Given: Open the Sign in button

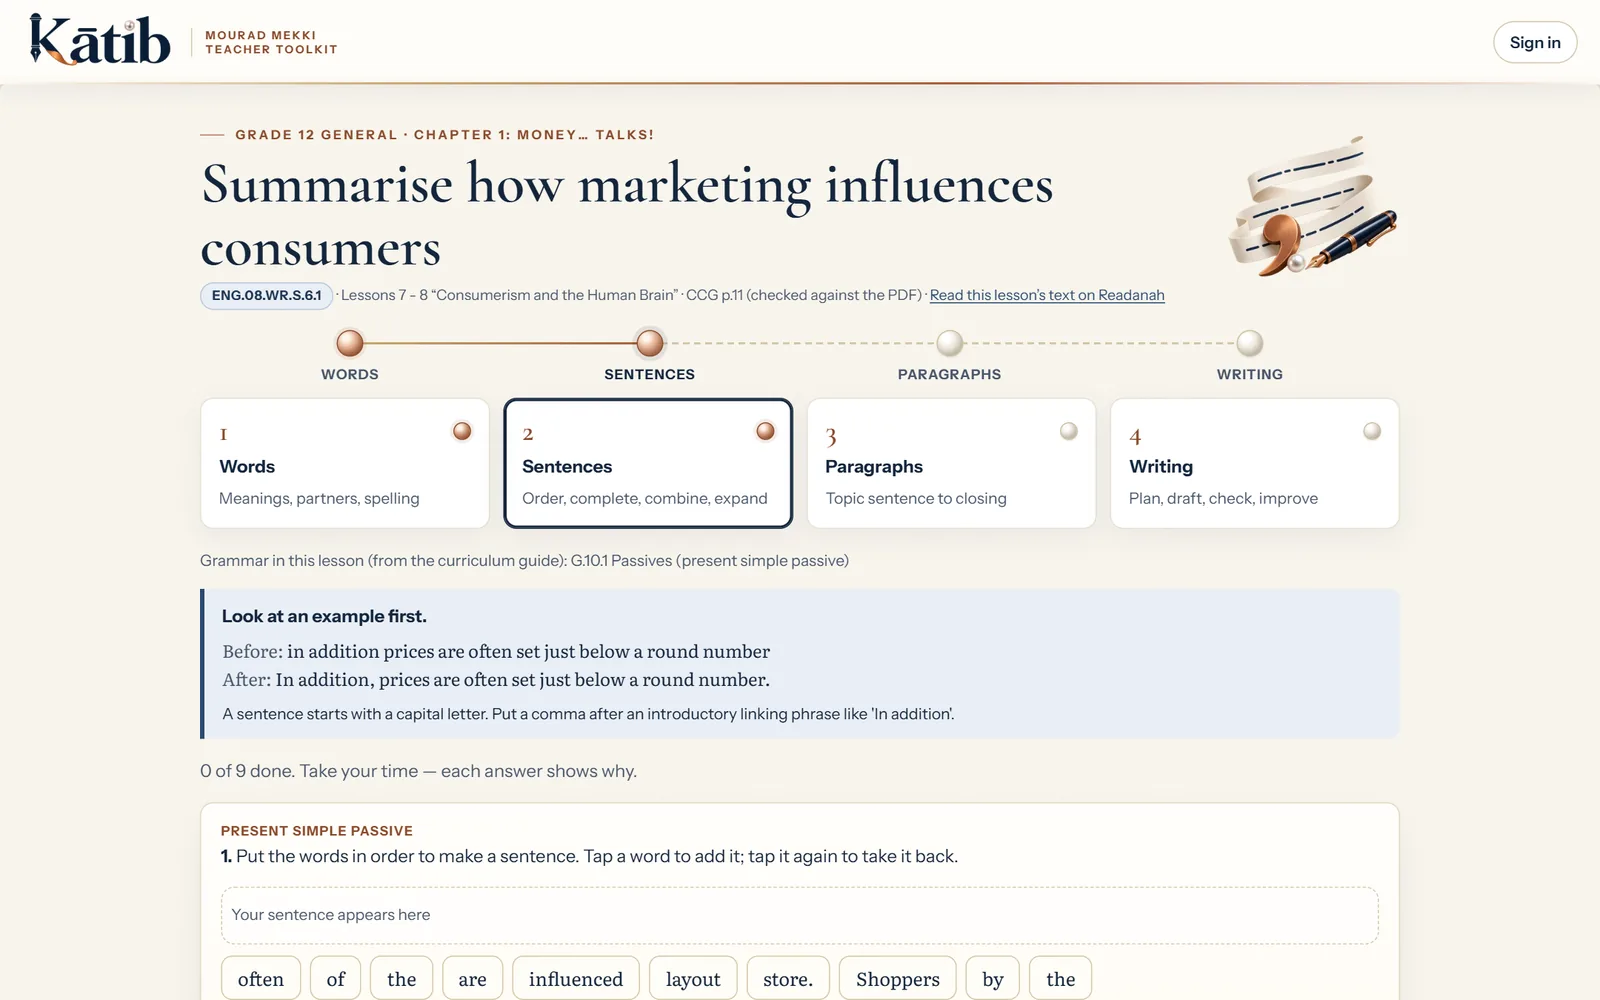Looking at the screenshot, I should [x=1535, y=42].
